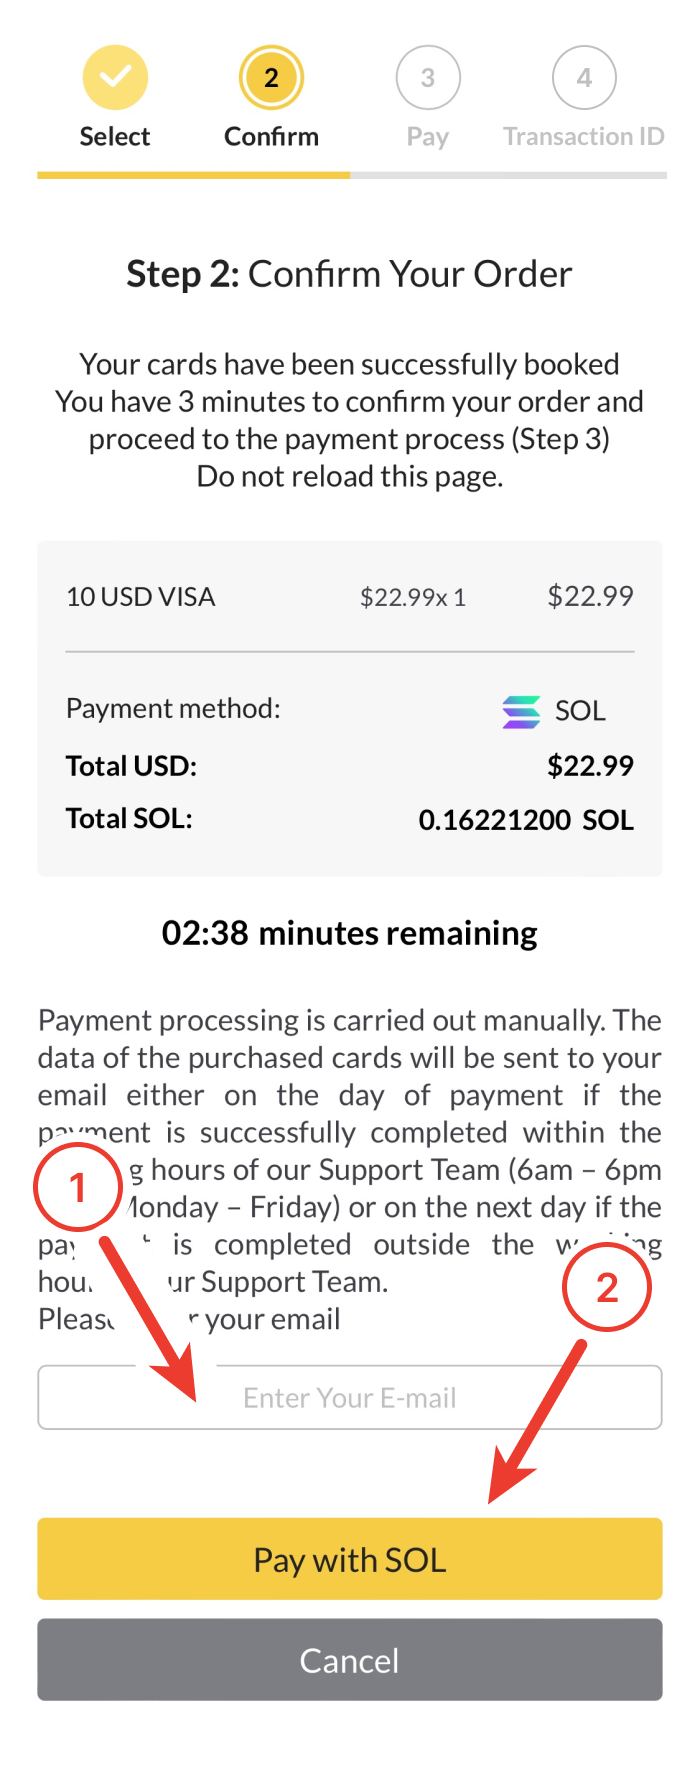Select the "Confirm" step label

coord(271,137)
